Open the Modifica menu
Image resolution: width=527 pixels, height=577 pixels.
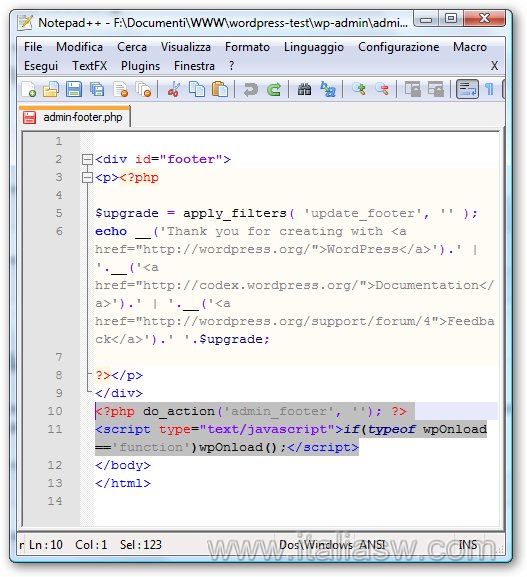point(79,47)
